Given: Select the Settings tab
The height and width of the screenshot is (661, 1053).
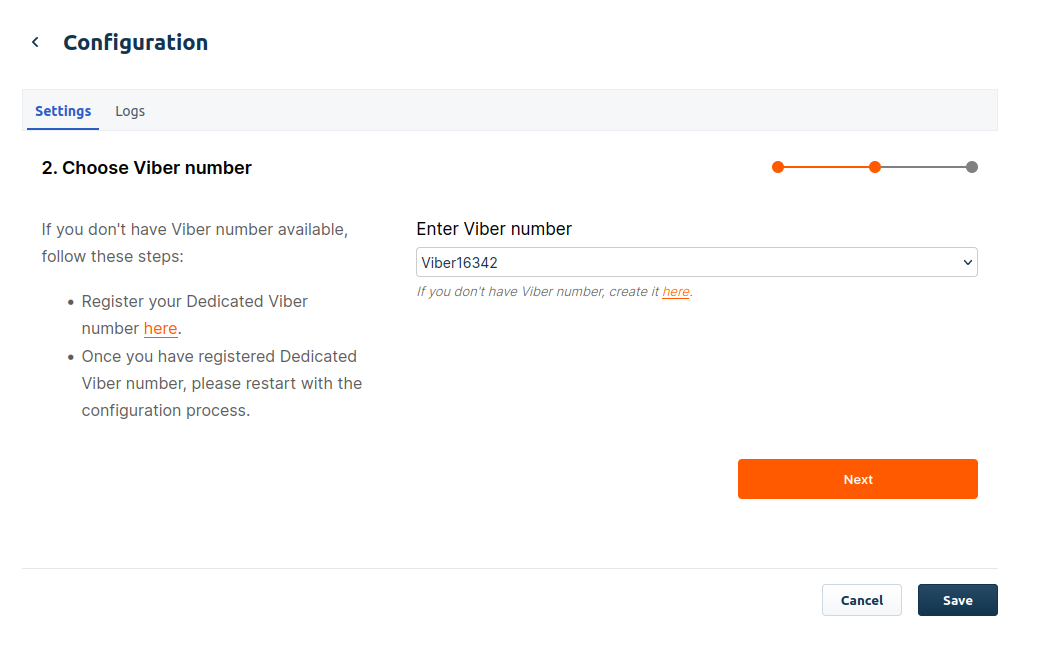Looking at the screenshot, I should pos(63,111).
